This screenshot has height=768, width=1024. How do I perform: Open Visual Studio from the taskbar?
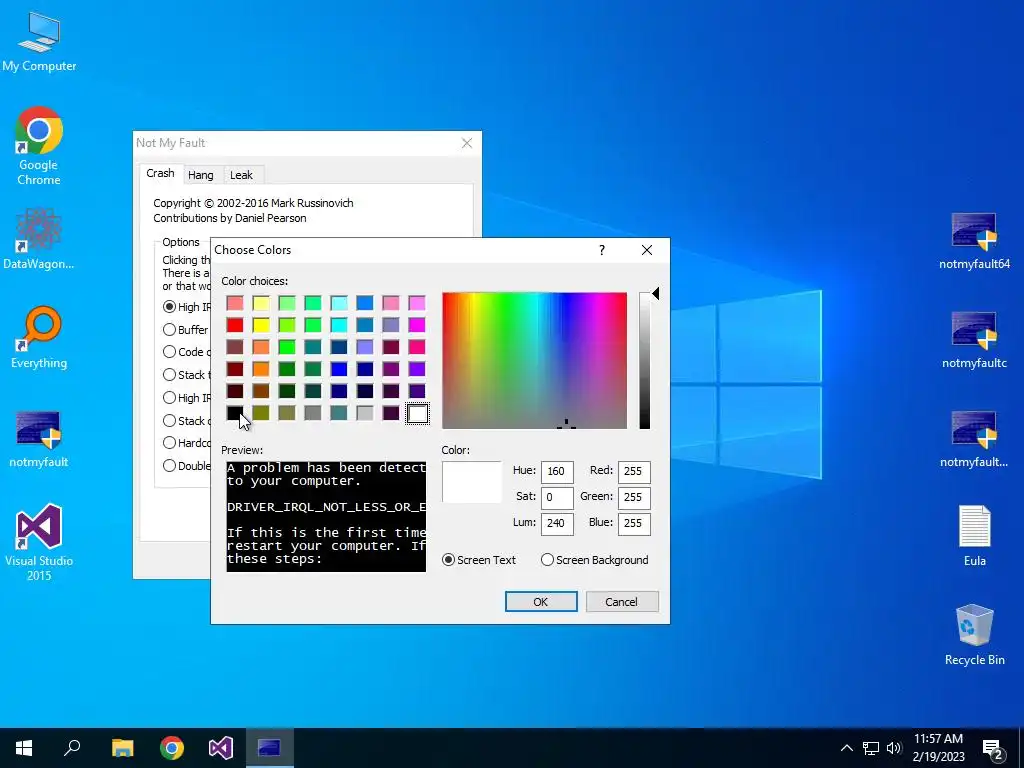point(221,748)
